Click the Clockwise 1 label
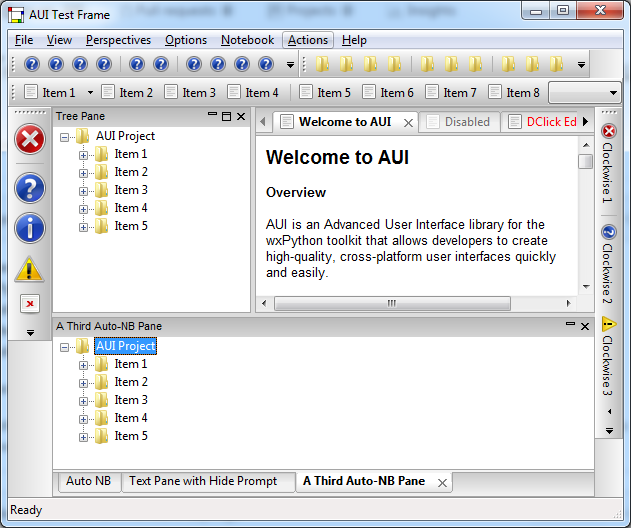The image size is (631, 528). tap(608, 173)
